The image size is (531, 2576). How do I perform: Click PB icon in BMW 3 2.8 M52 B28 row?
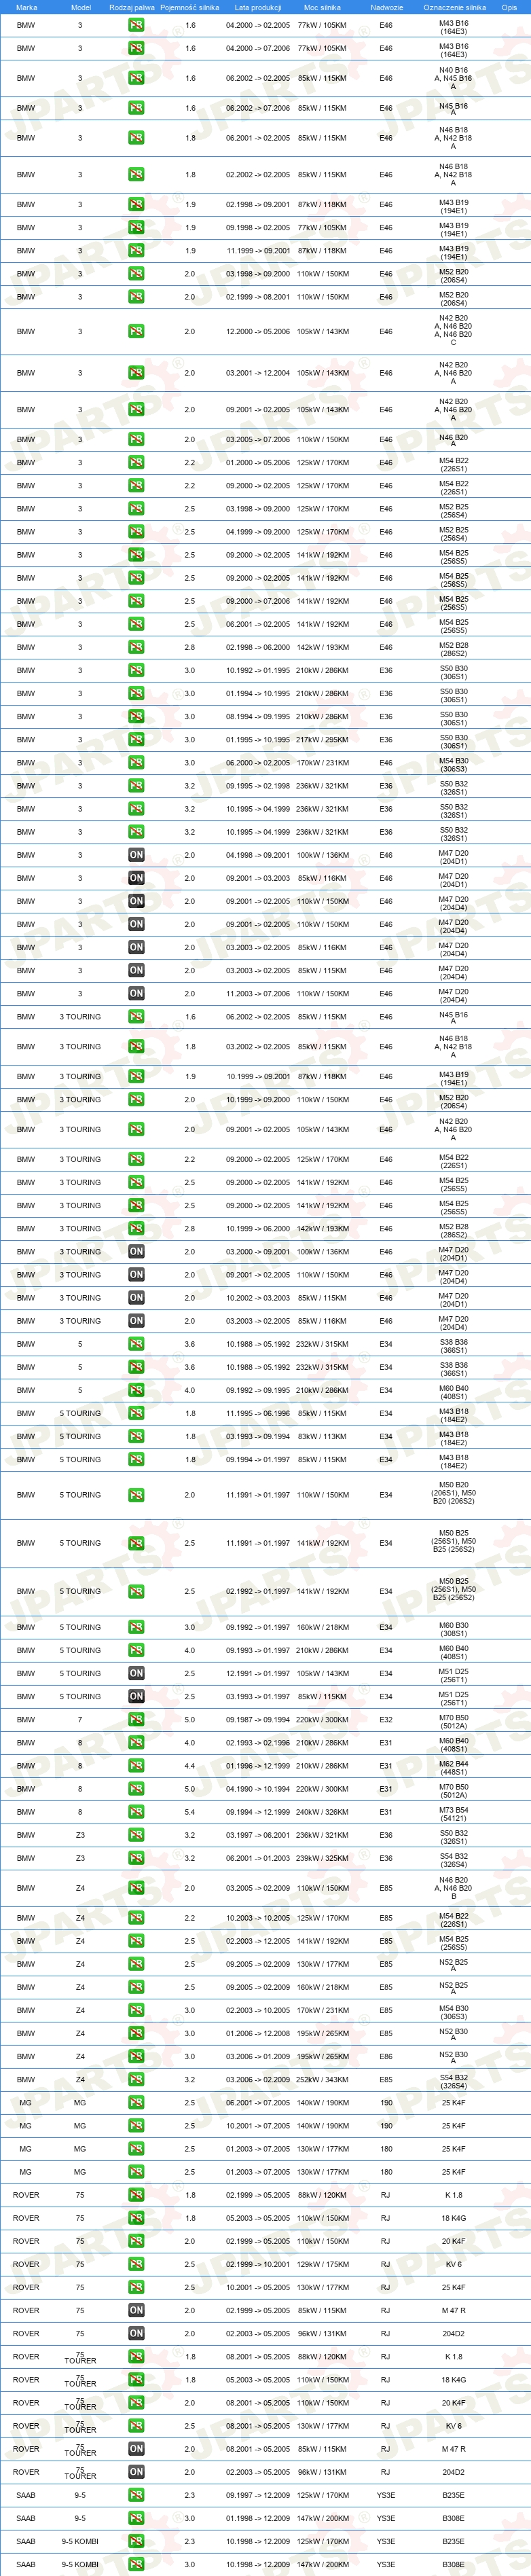(136, 647)
